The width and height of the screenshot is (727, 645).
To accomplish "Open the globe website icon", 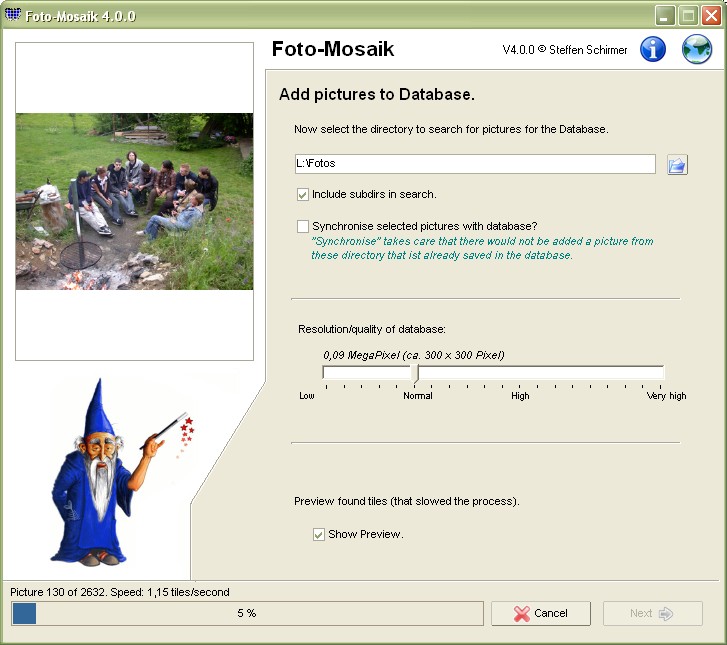I will [697, 49].
